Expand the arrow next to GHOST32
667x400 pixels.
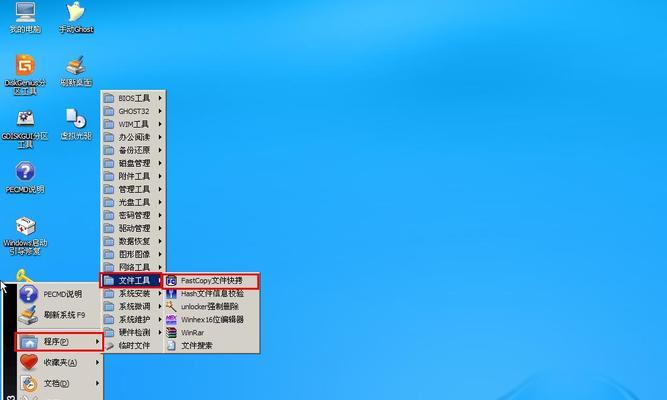click(160, 111)
